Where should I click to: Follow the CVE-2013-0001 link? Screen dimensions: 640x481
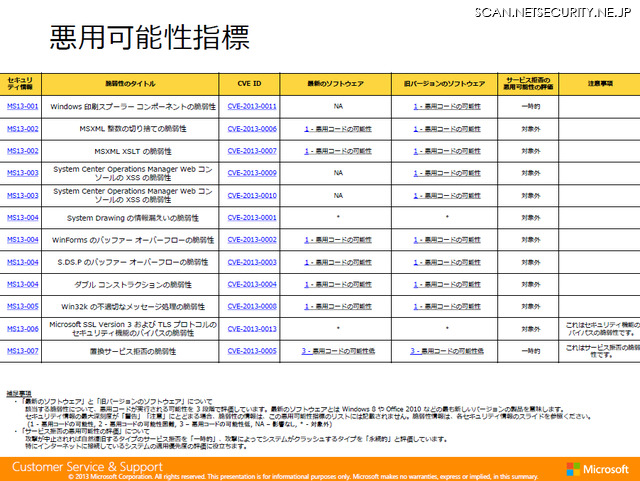(252, 218)
